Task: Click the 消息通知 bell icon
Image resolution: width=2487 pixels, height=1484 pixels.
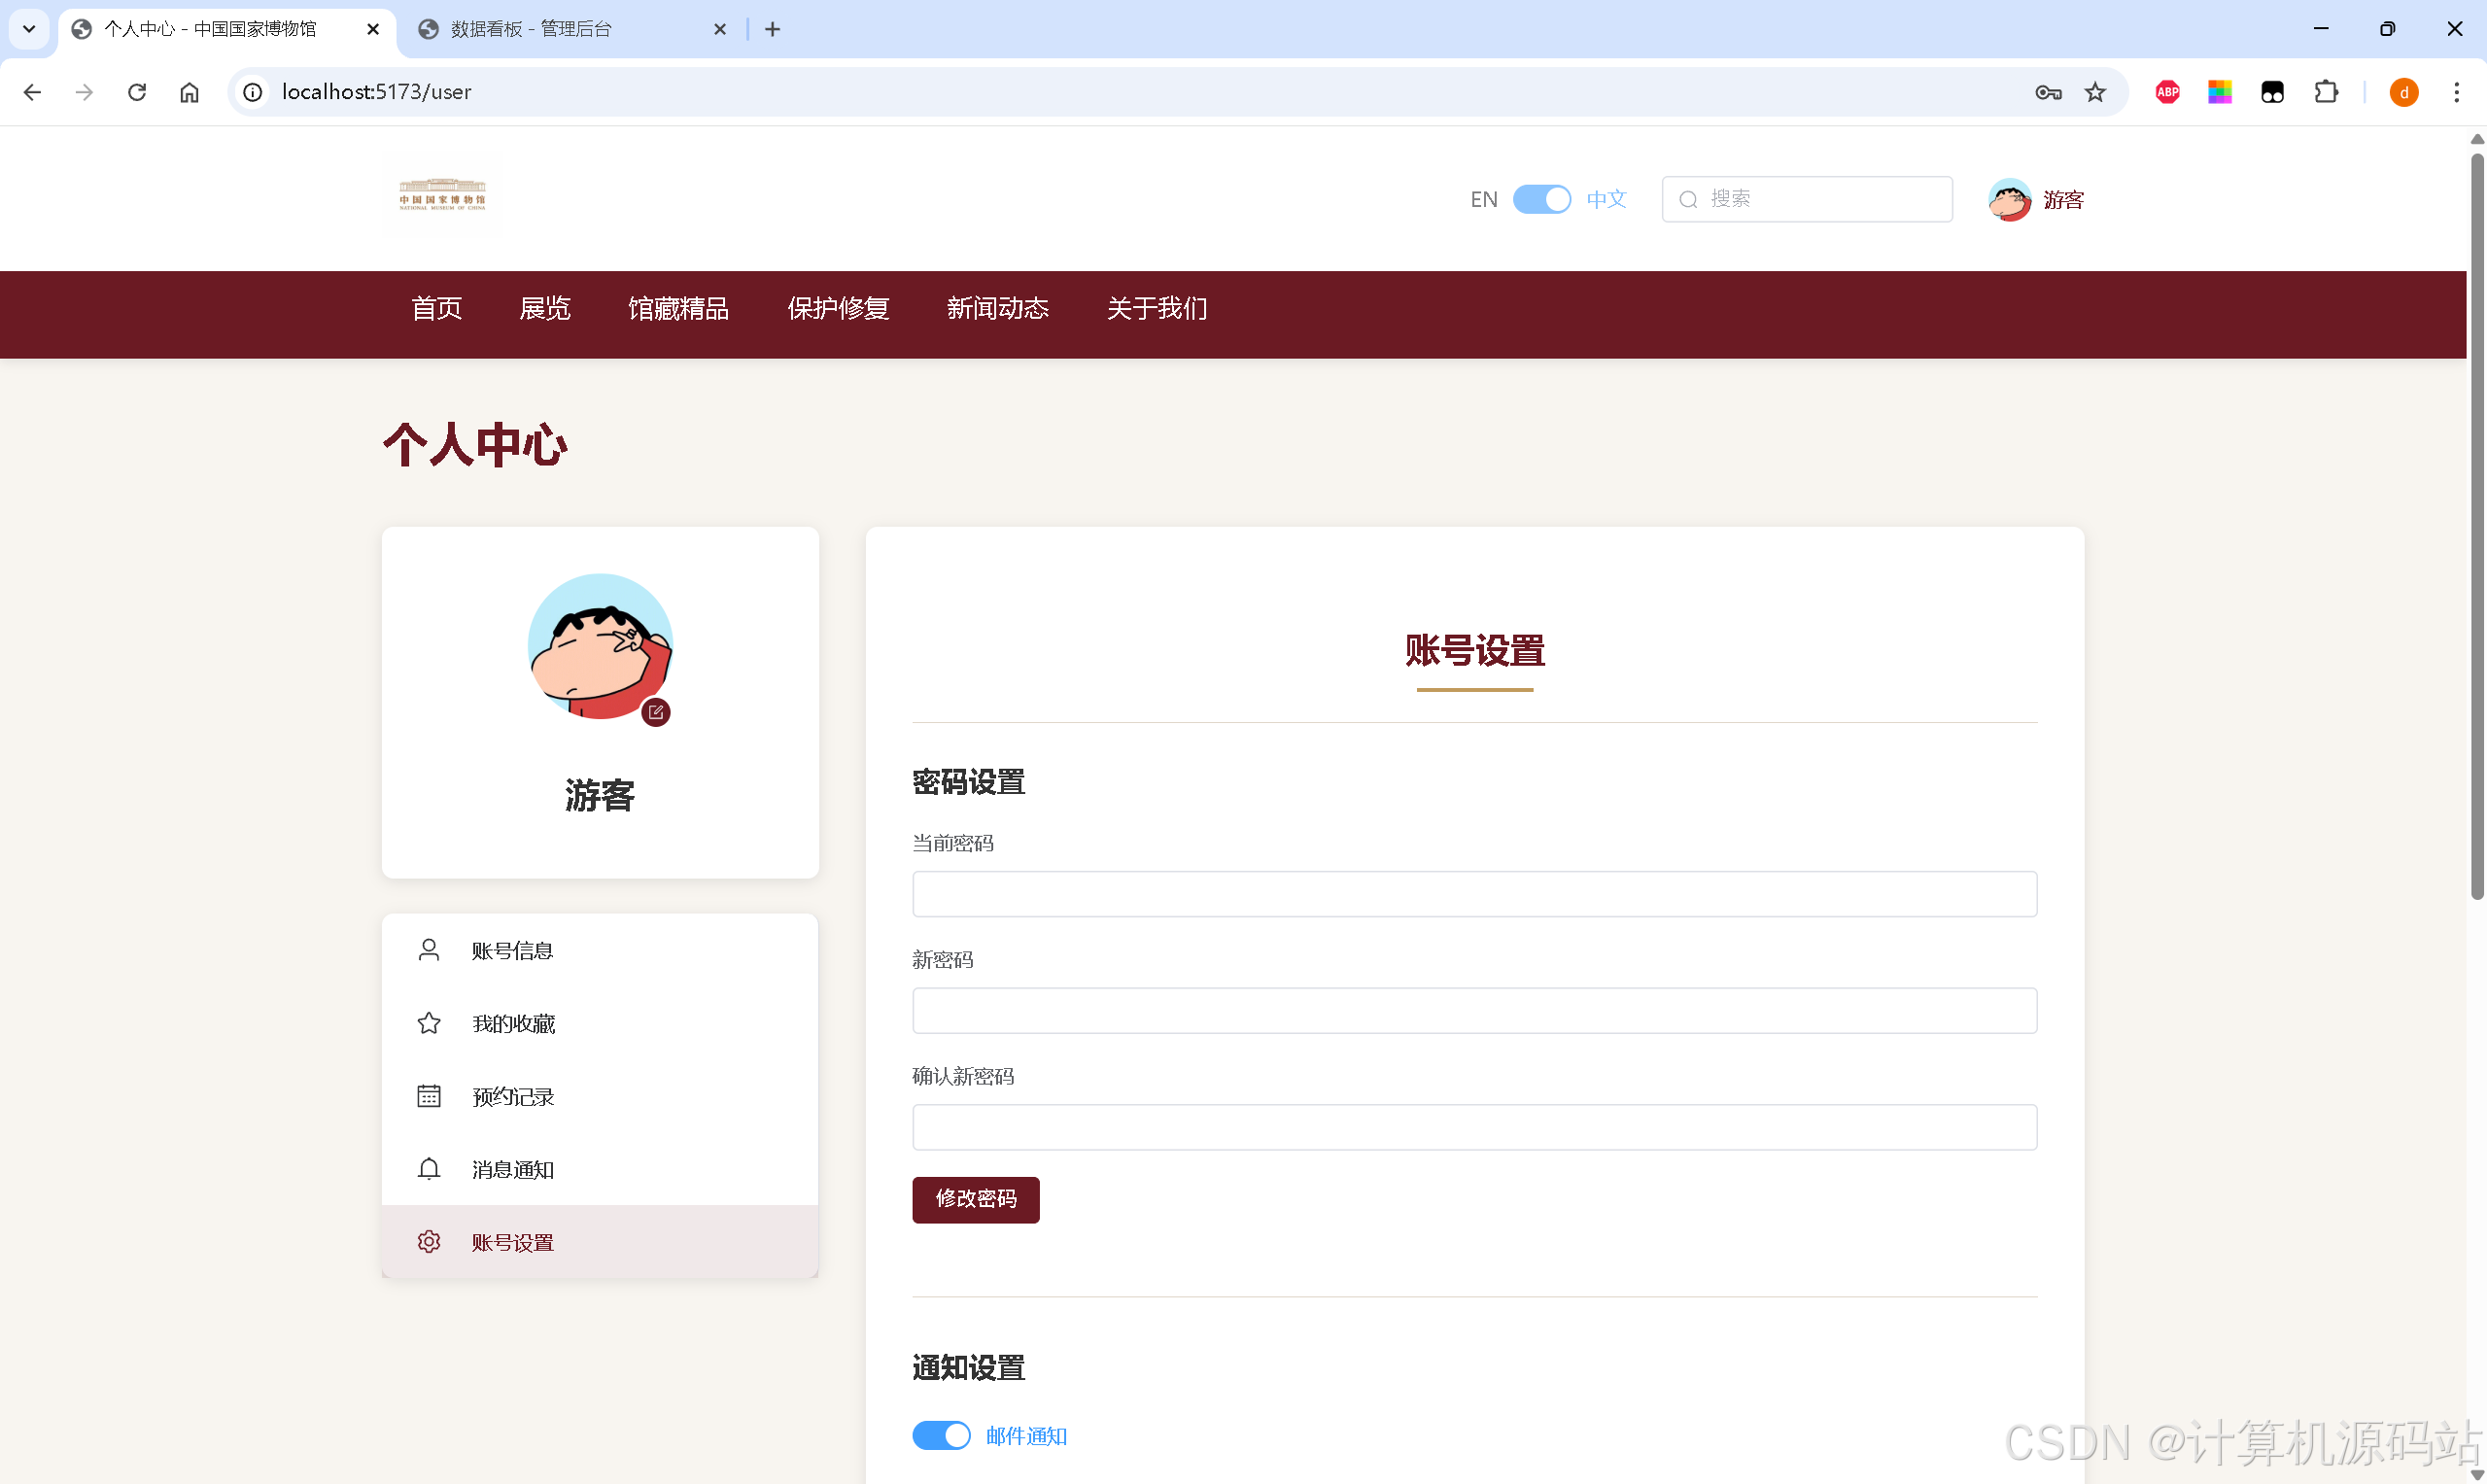Action: (x=429, y=1168)
